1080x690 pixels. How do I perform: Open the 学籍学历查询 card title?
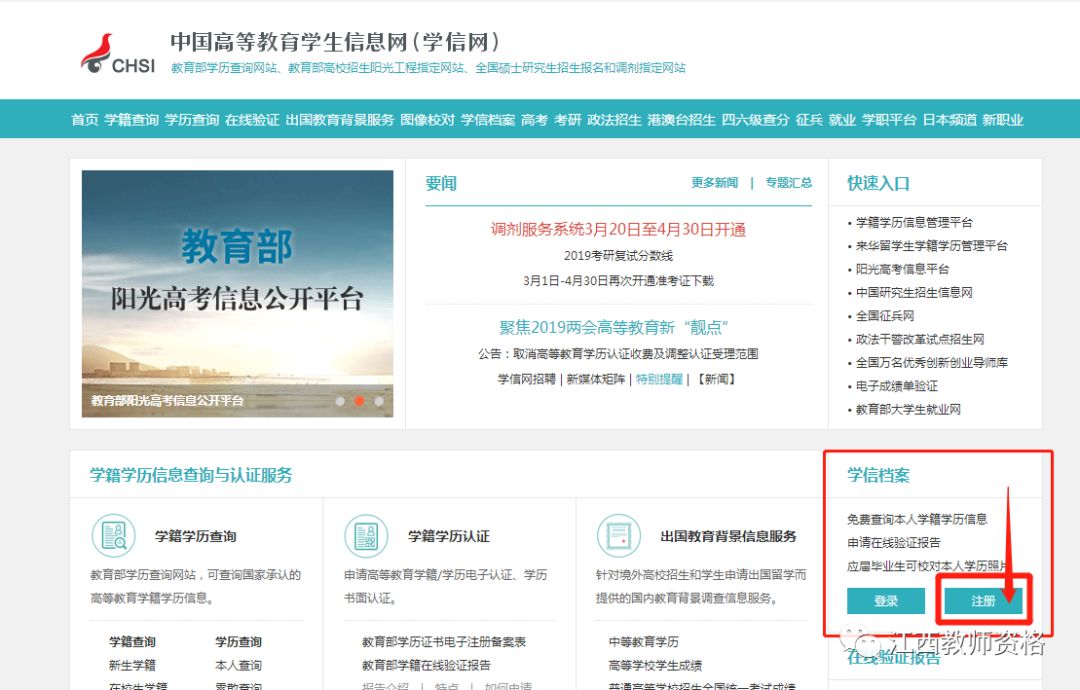196,536
